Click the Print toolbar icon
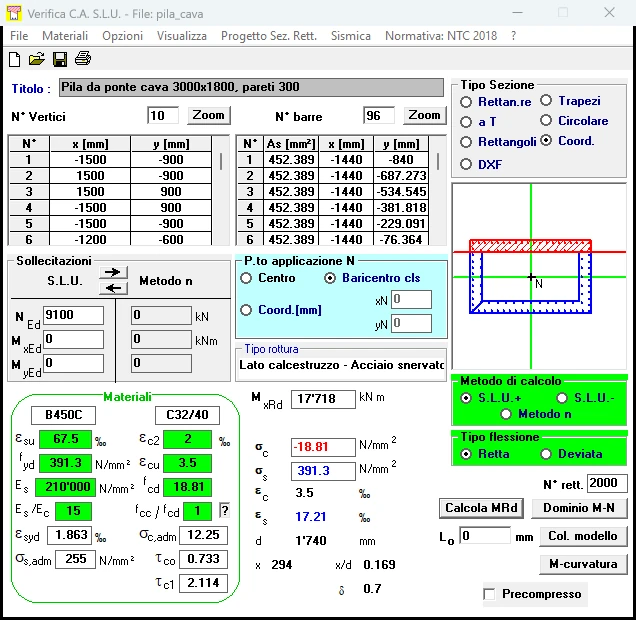 point(83,59)
